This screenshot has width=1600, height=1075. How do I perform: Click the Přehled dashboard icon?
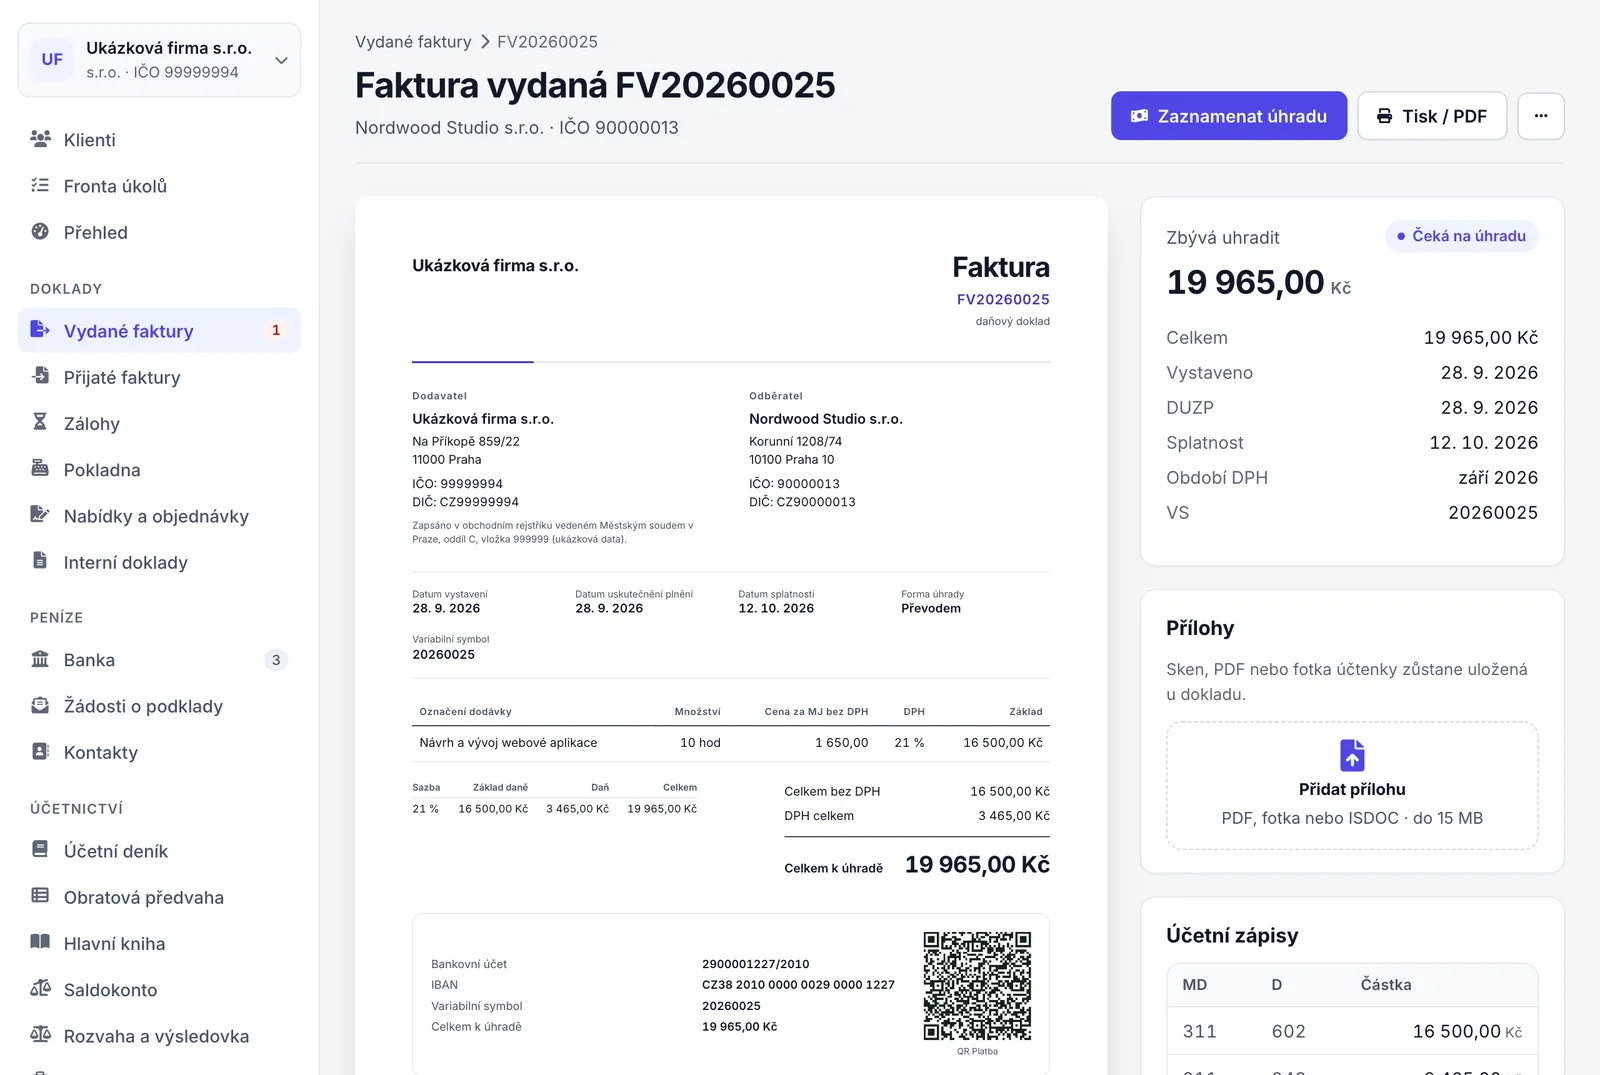coord(40,231)
